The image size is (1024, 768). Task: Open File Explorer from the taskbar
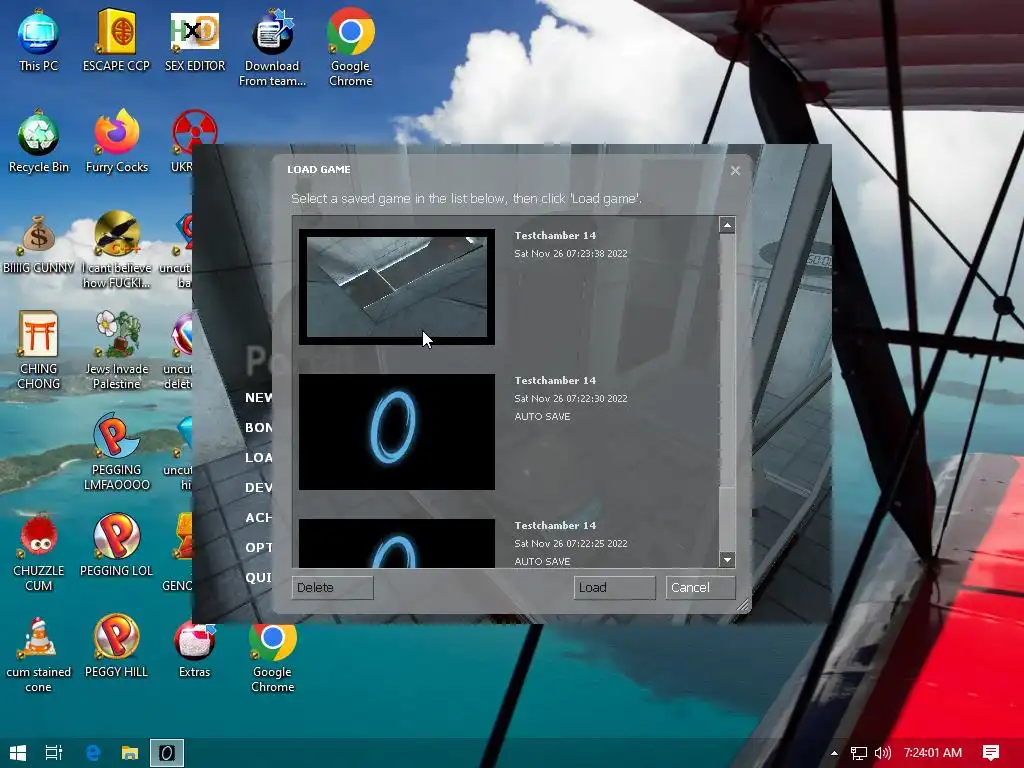point(130,753)
